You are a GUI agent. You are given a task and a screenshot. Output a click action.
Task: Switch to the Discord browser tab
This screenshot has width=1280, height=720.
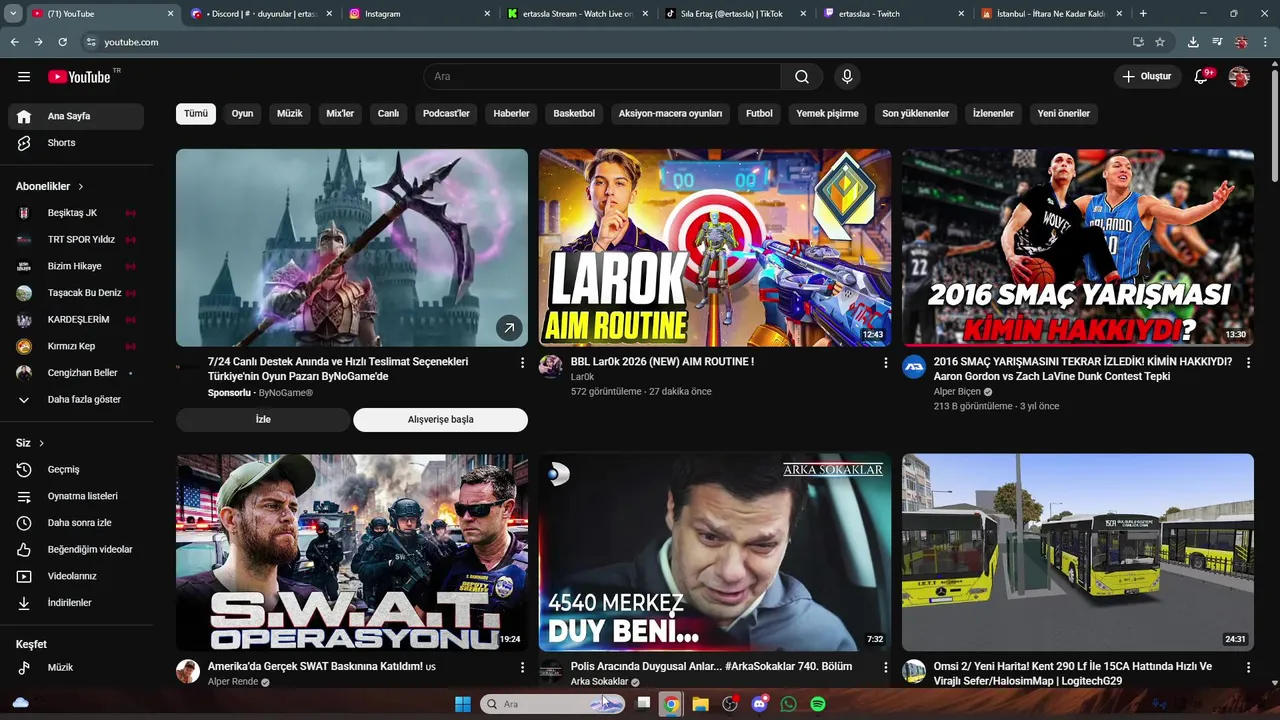point(262,14)
